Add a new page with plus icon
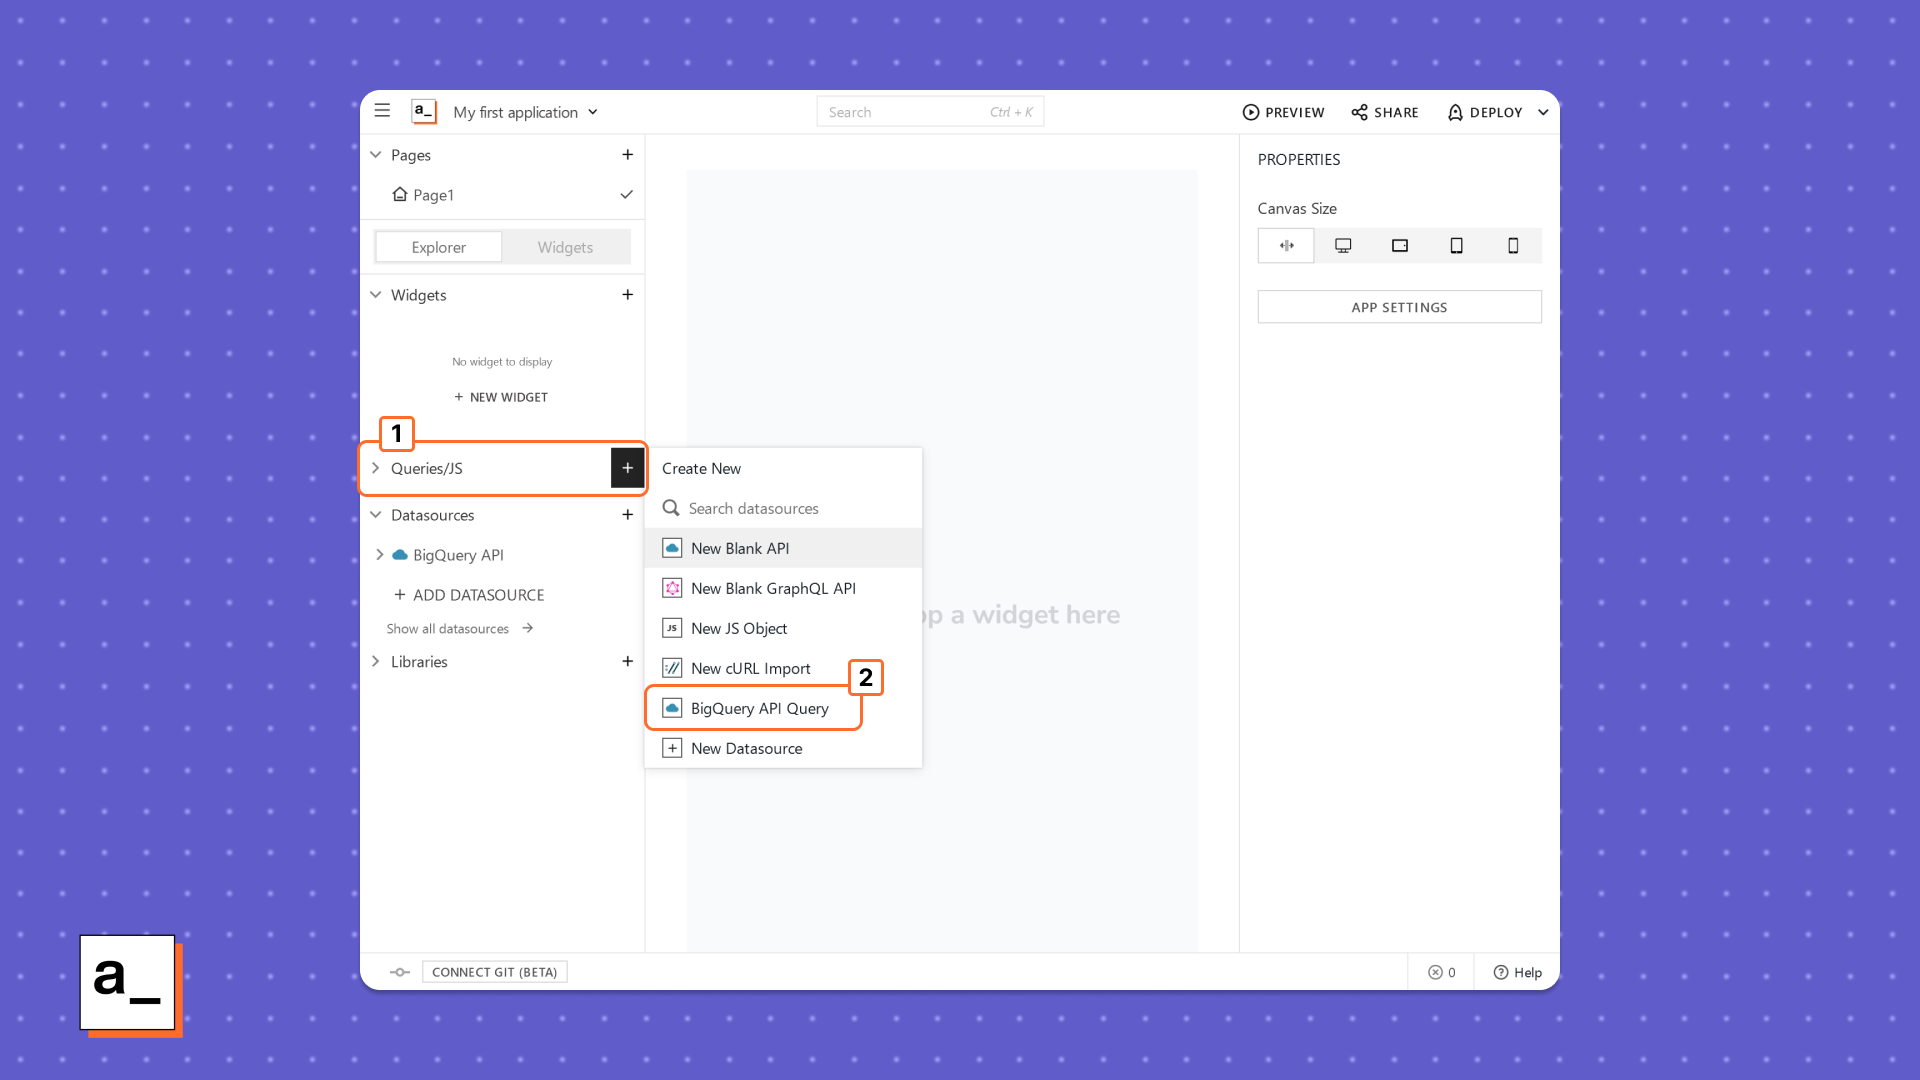The image size is (1920, 1080). coord(627,155)
